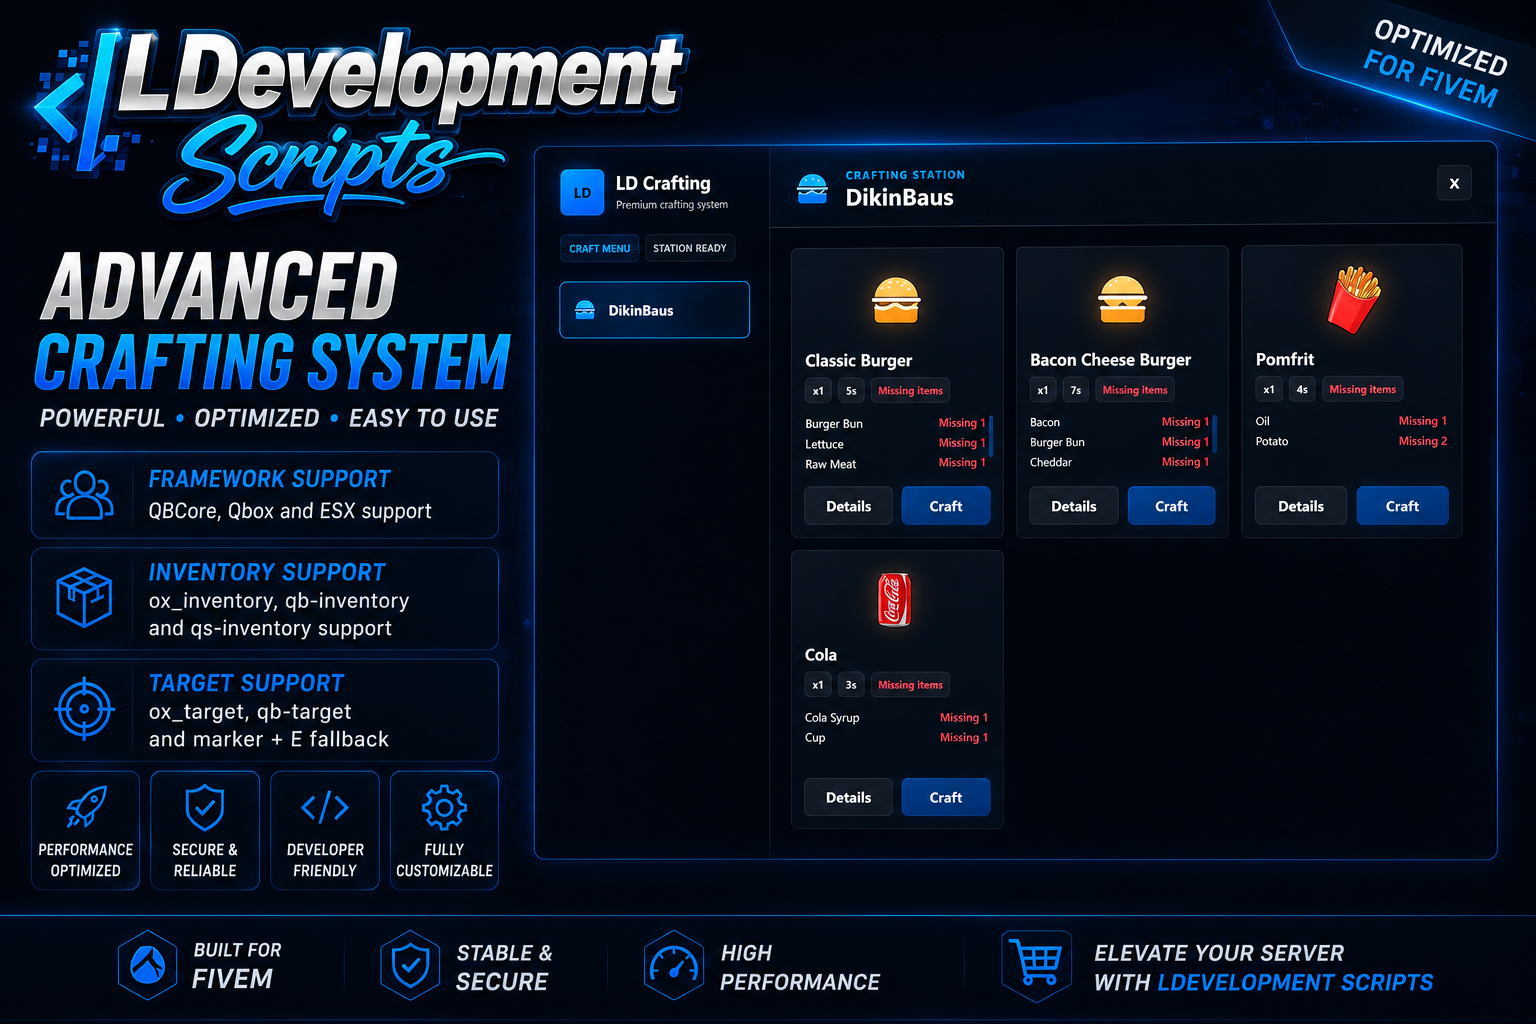This screenshot has width=1536, height=1024.
Task: Click the Classic Burger ingredient scrollbar
Action: click(x=991, y=434)
